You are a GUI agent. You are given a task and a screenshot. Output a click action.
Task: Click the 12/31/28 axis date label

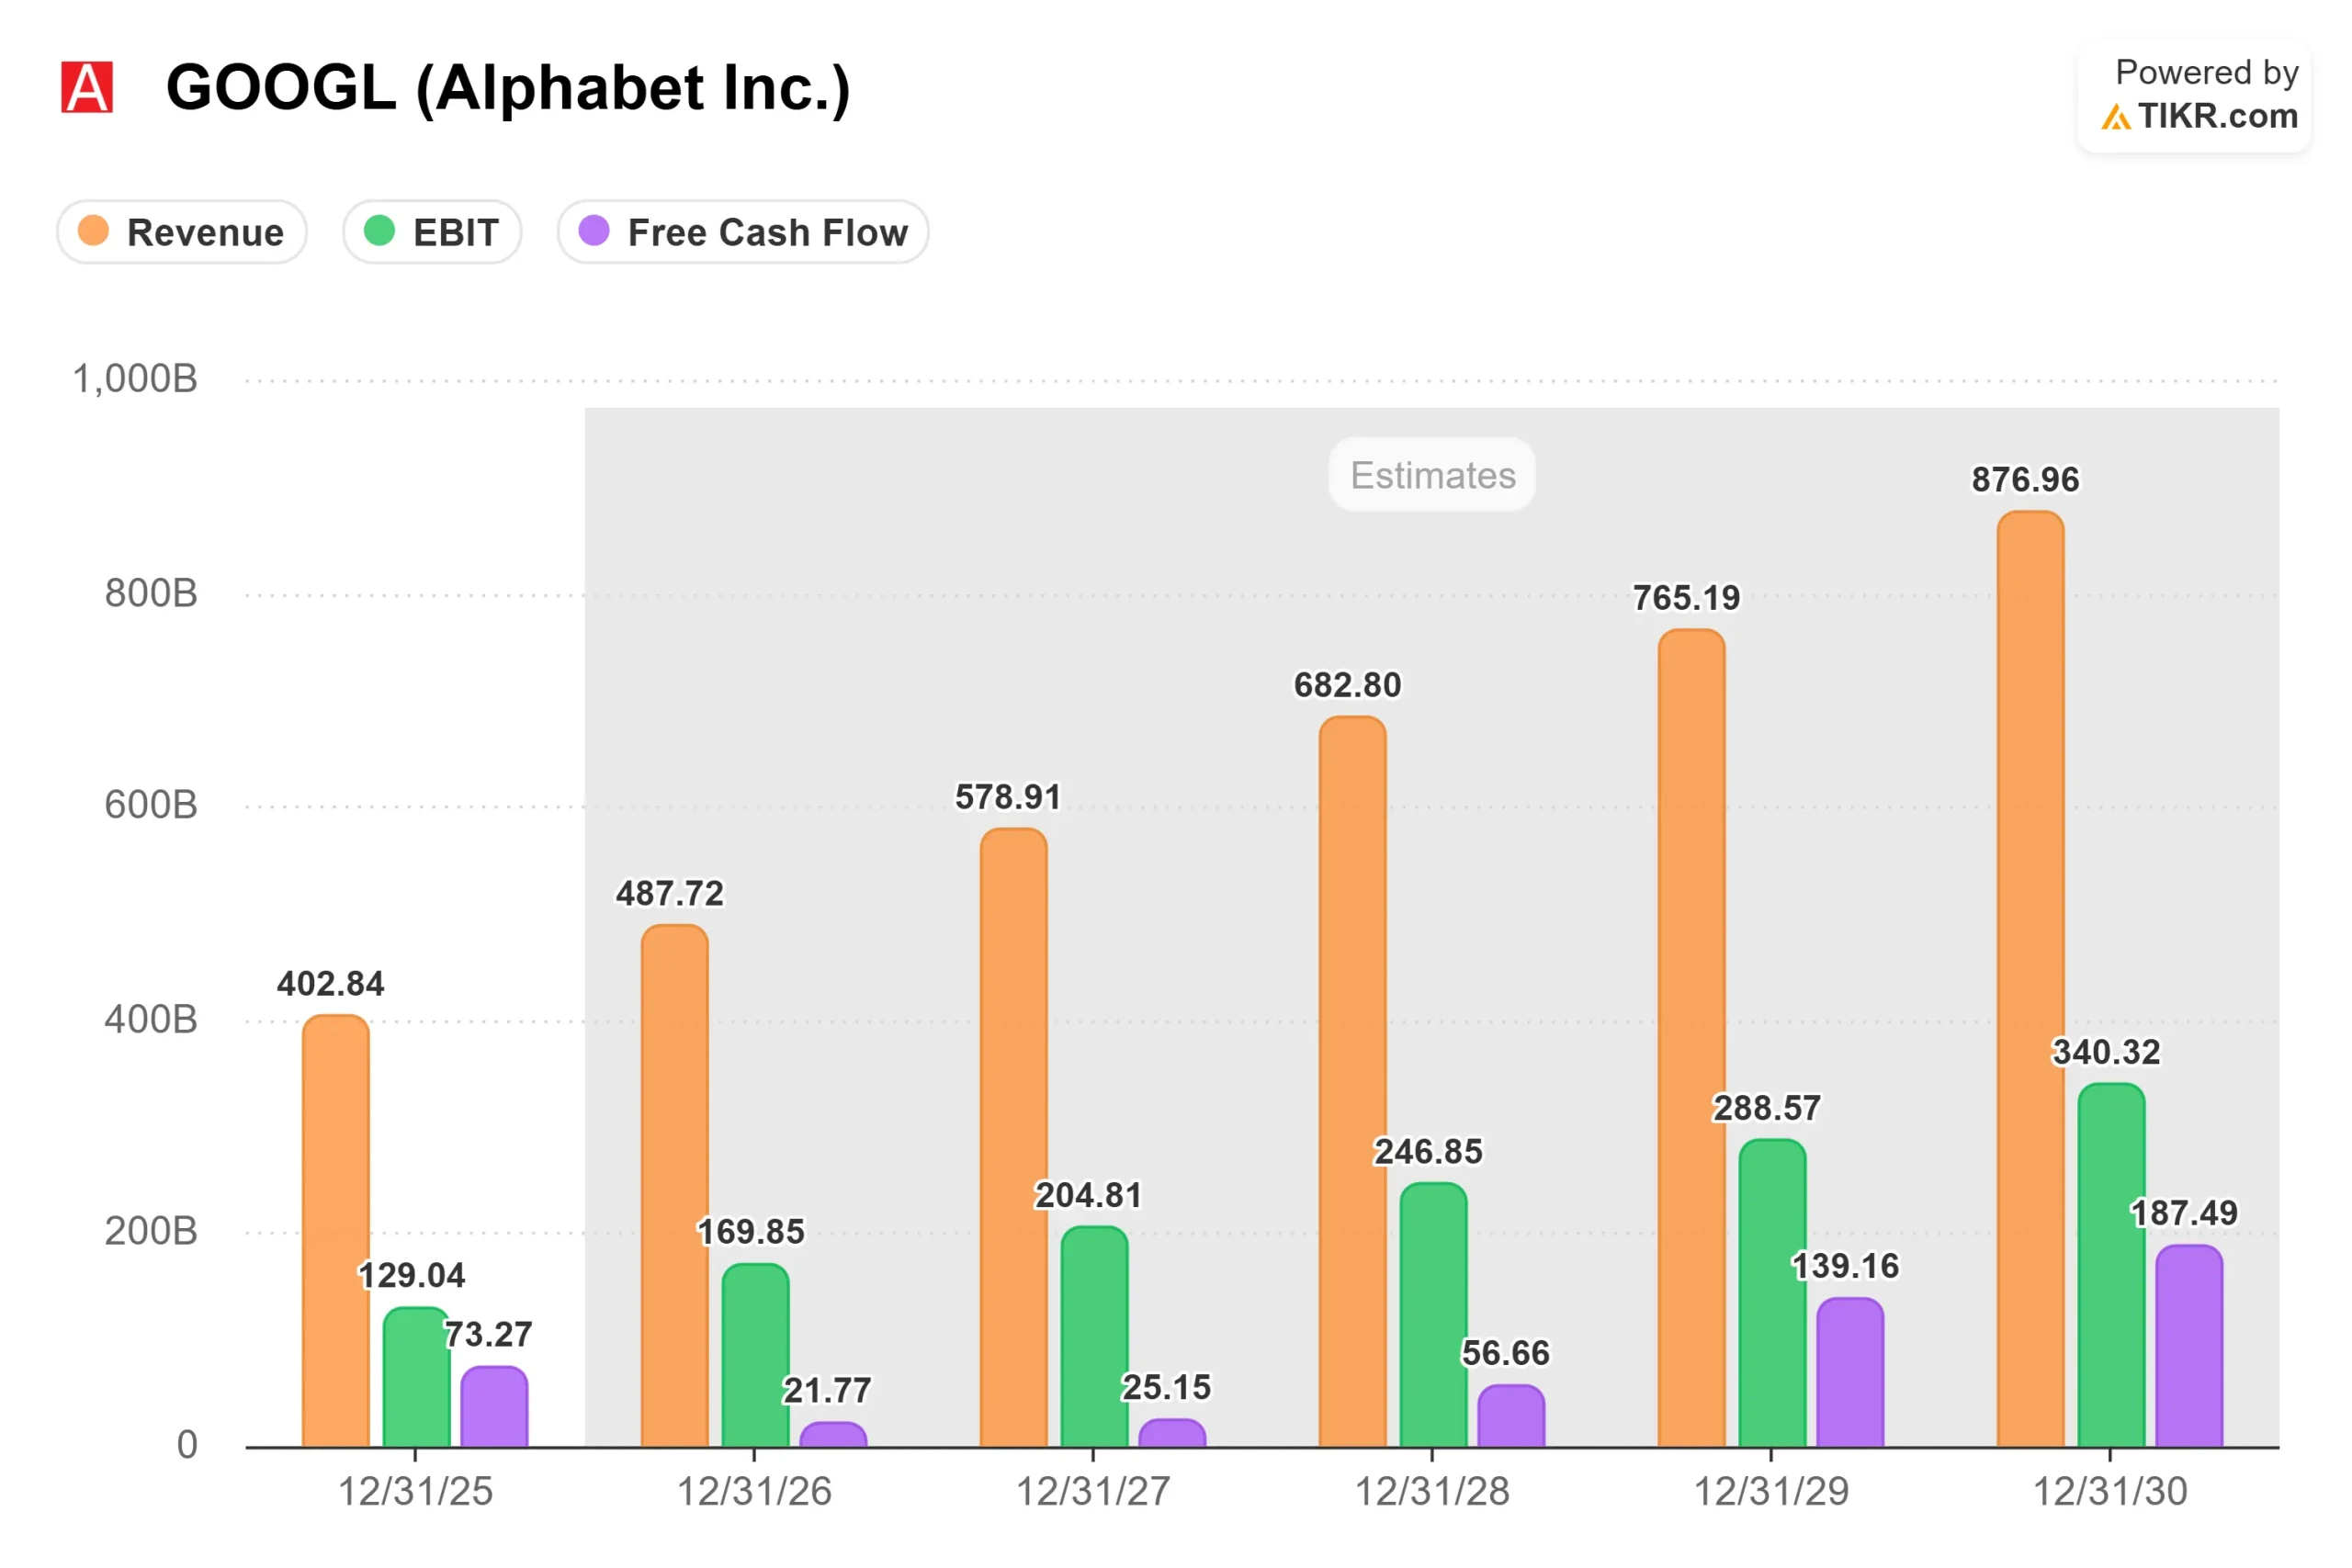point(1432,1492)
